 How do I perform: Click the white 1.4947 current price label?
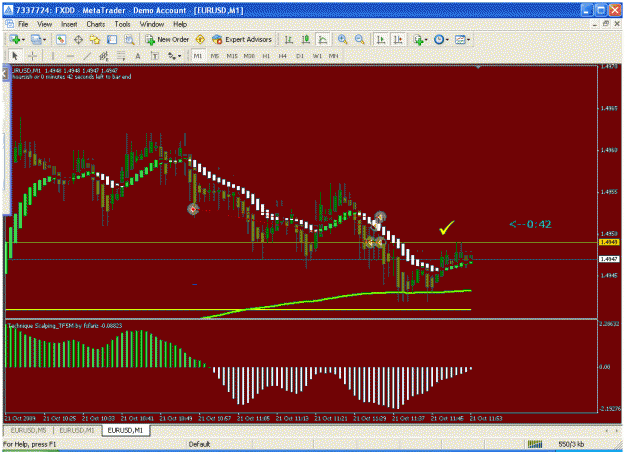click(x=609, y=259)
